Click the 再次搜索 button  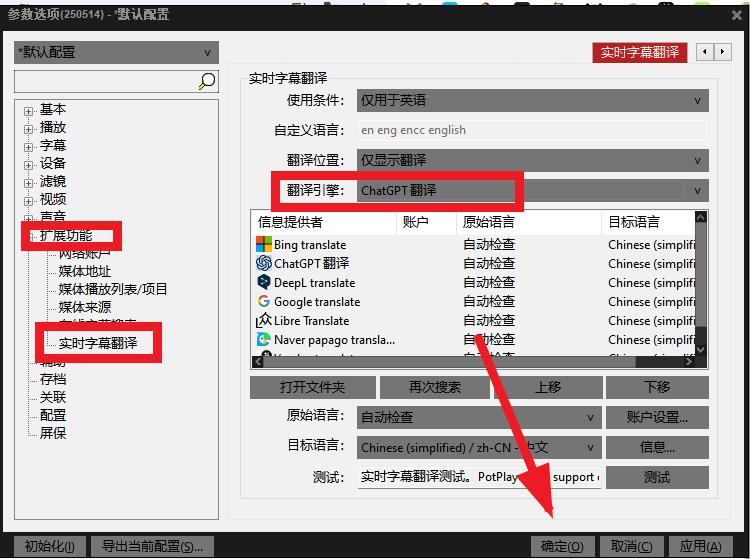click(435, 387)
